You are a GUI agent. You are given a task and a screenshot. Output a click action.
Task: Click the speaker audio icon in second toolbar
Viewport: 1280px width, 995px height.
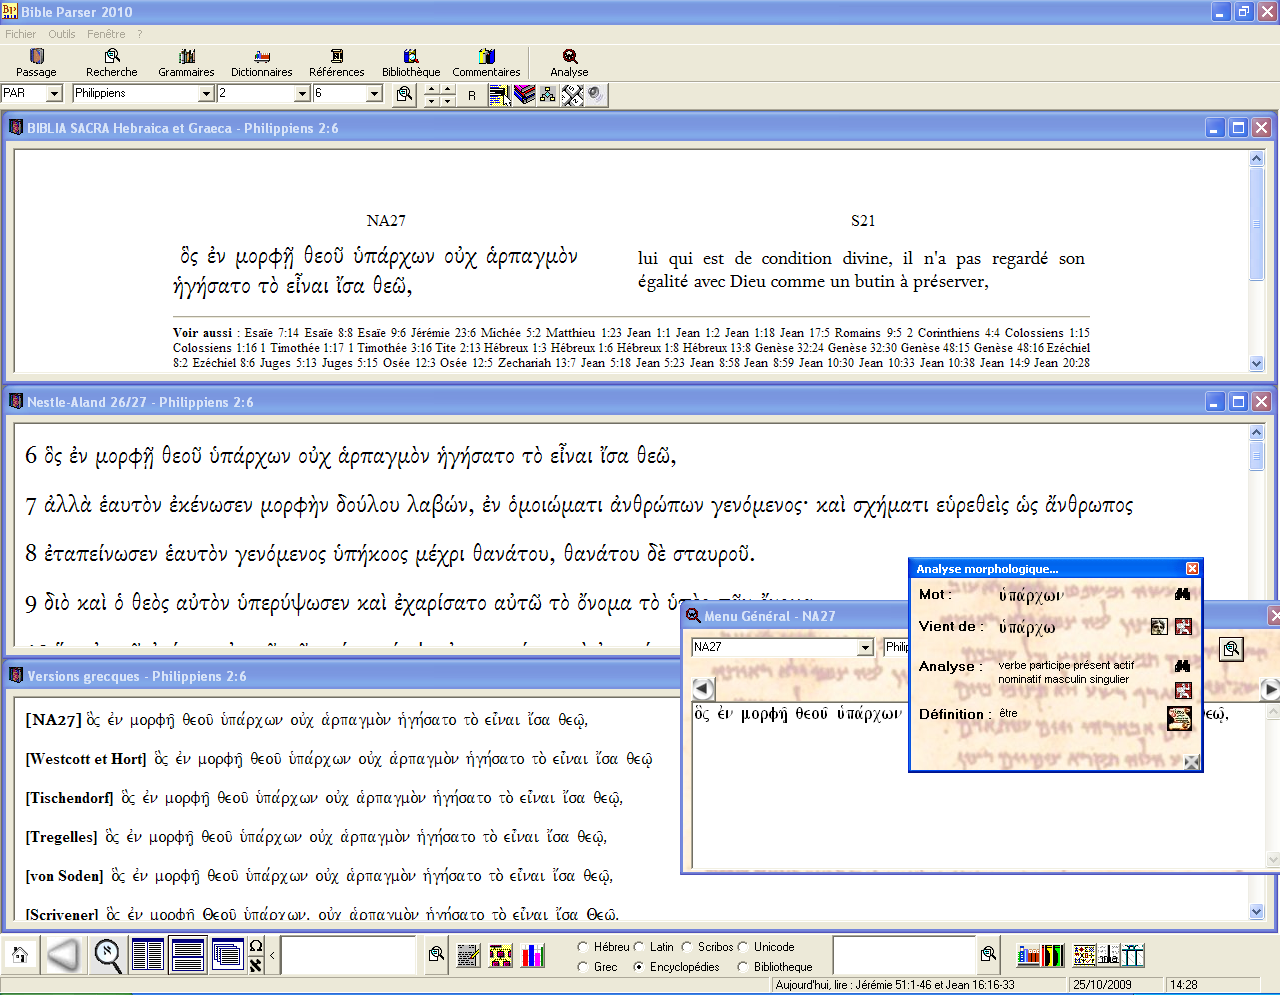[596, 94]
